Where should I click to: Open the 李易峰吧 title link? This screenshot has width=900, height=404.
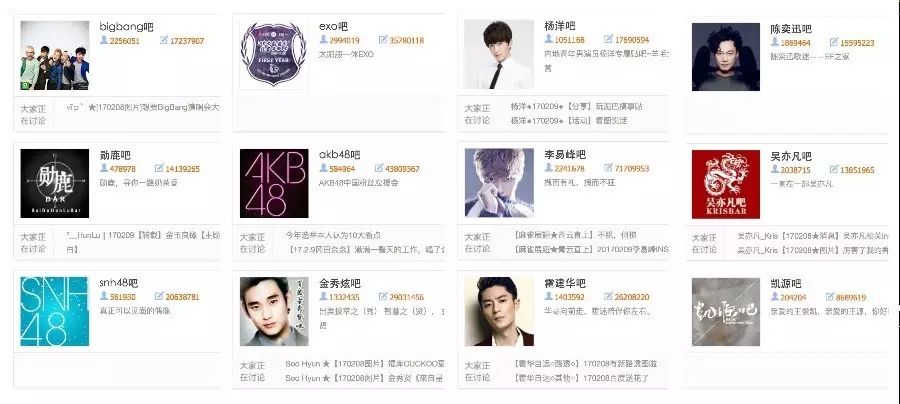tap(565, 154)
